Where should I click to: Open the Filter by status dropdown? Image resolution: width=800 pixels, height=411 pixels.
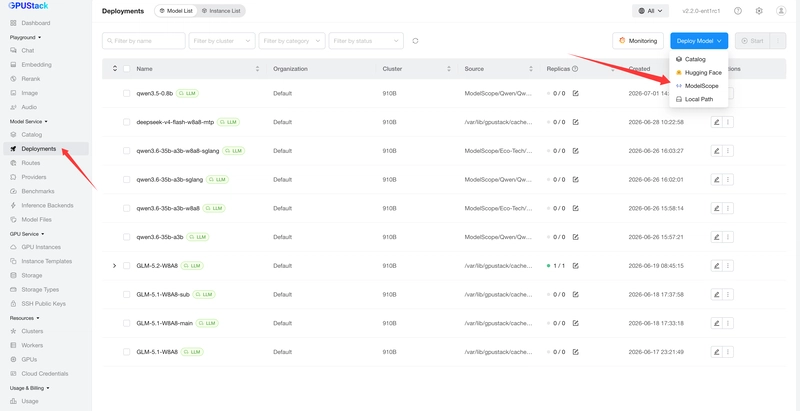(x=366, y=41)
